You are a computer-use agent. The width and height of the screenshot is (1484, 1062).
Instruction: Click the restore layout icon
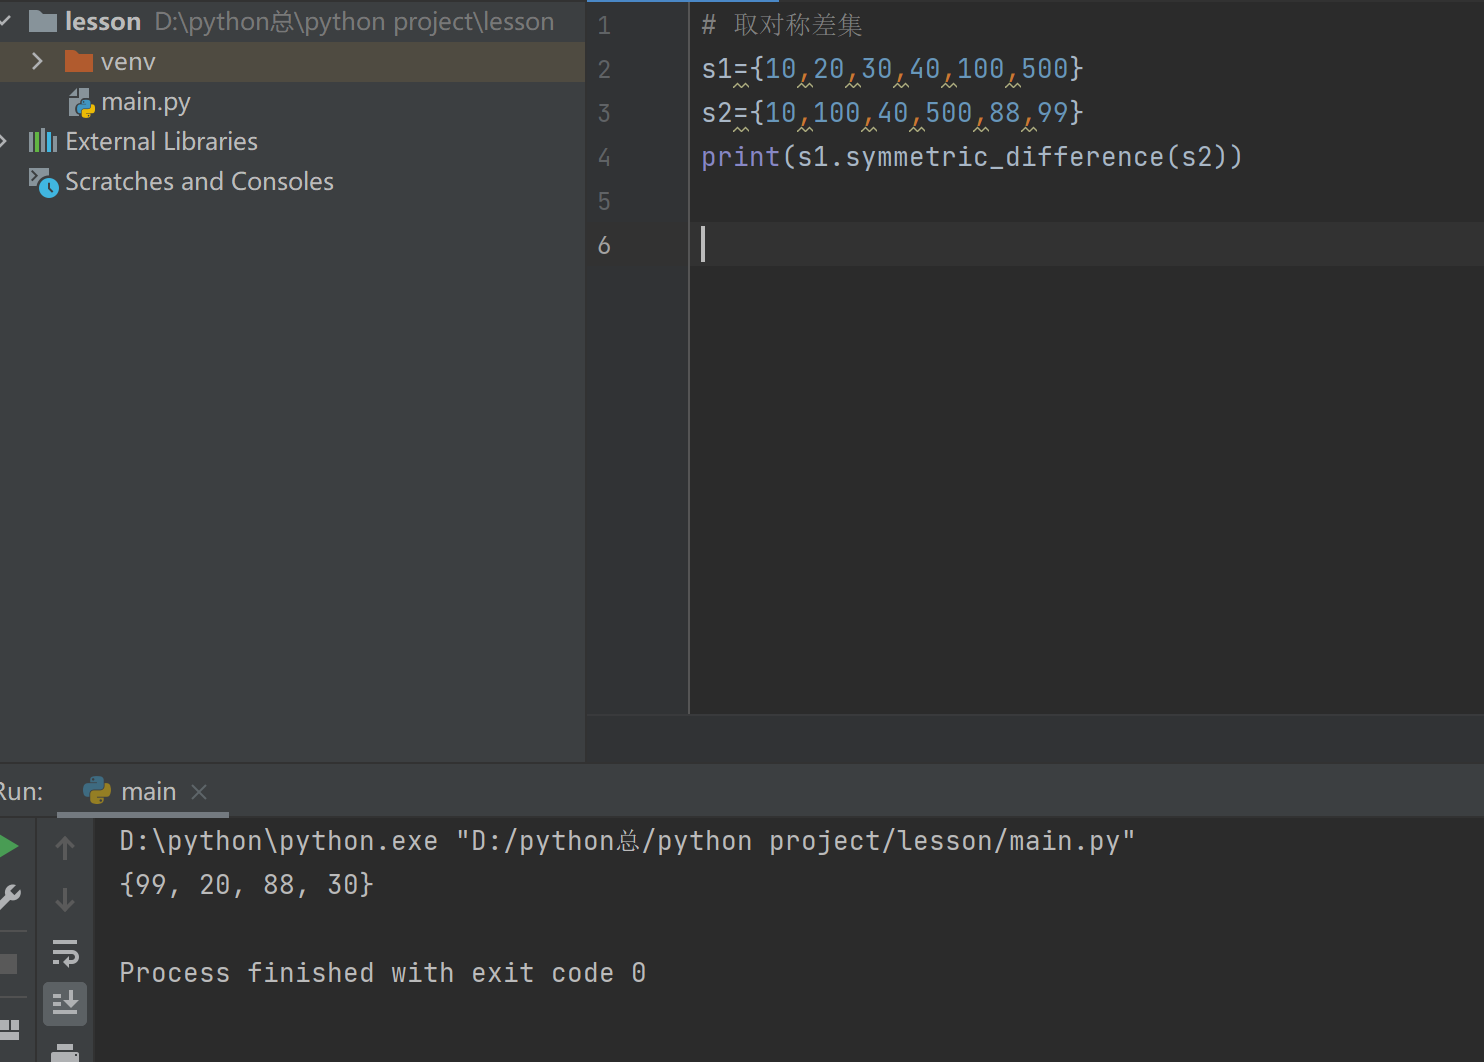click(10, 1029)
